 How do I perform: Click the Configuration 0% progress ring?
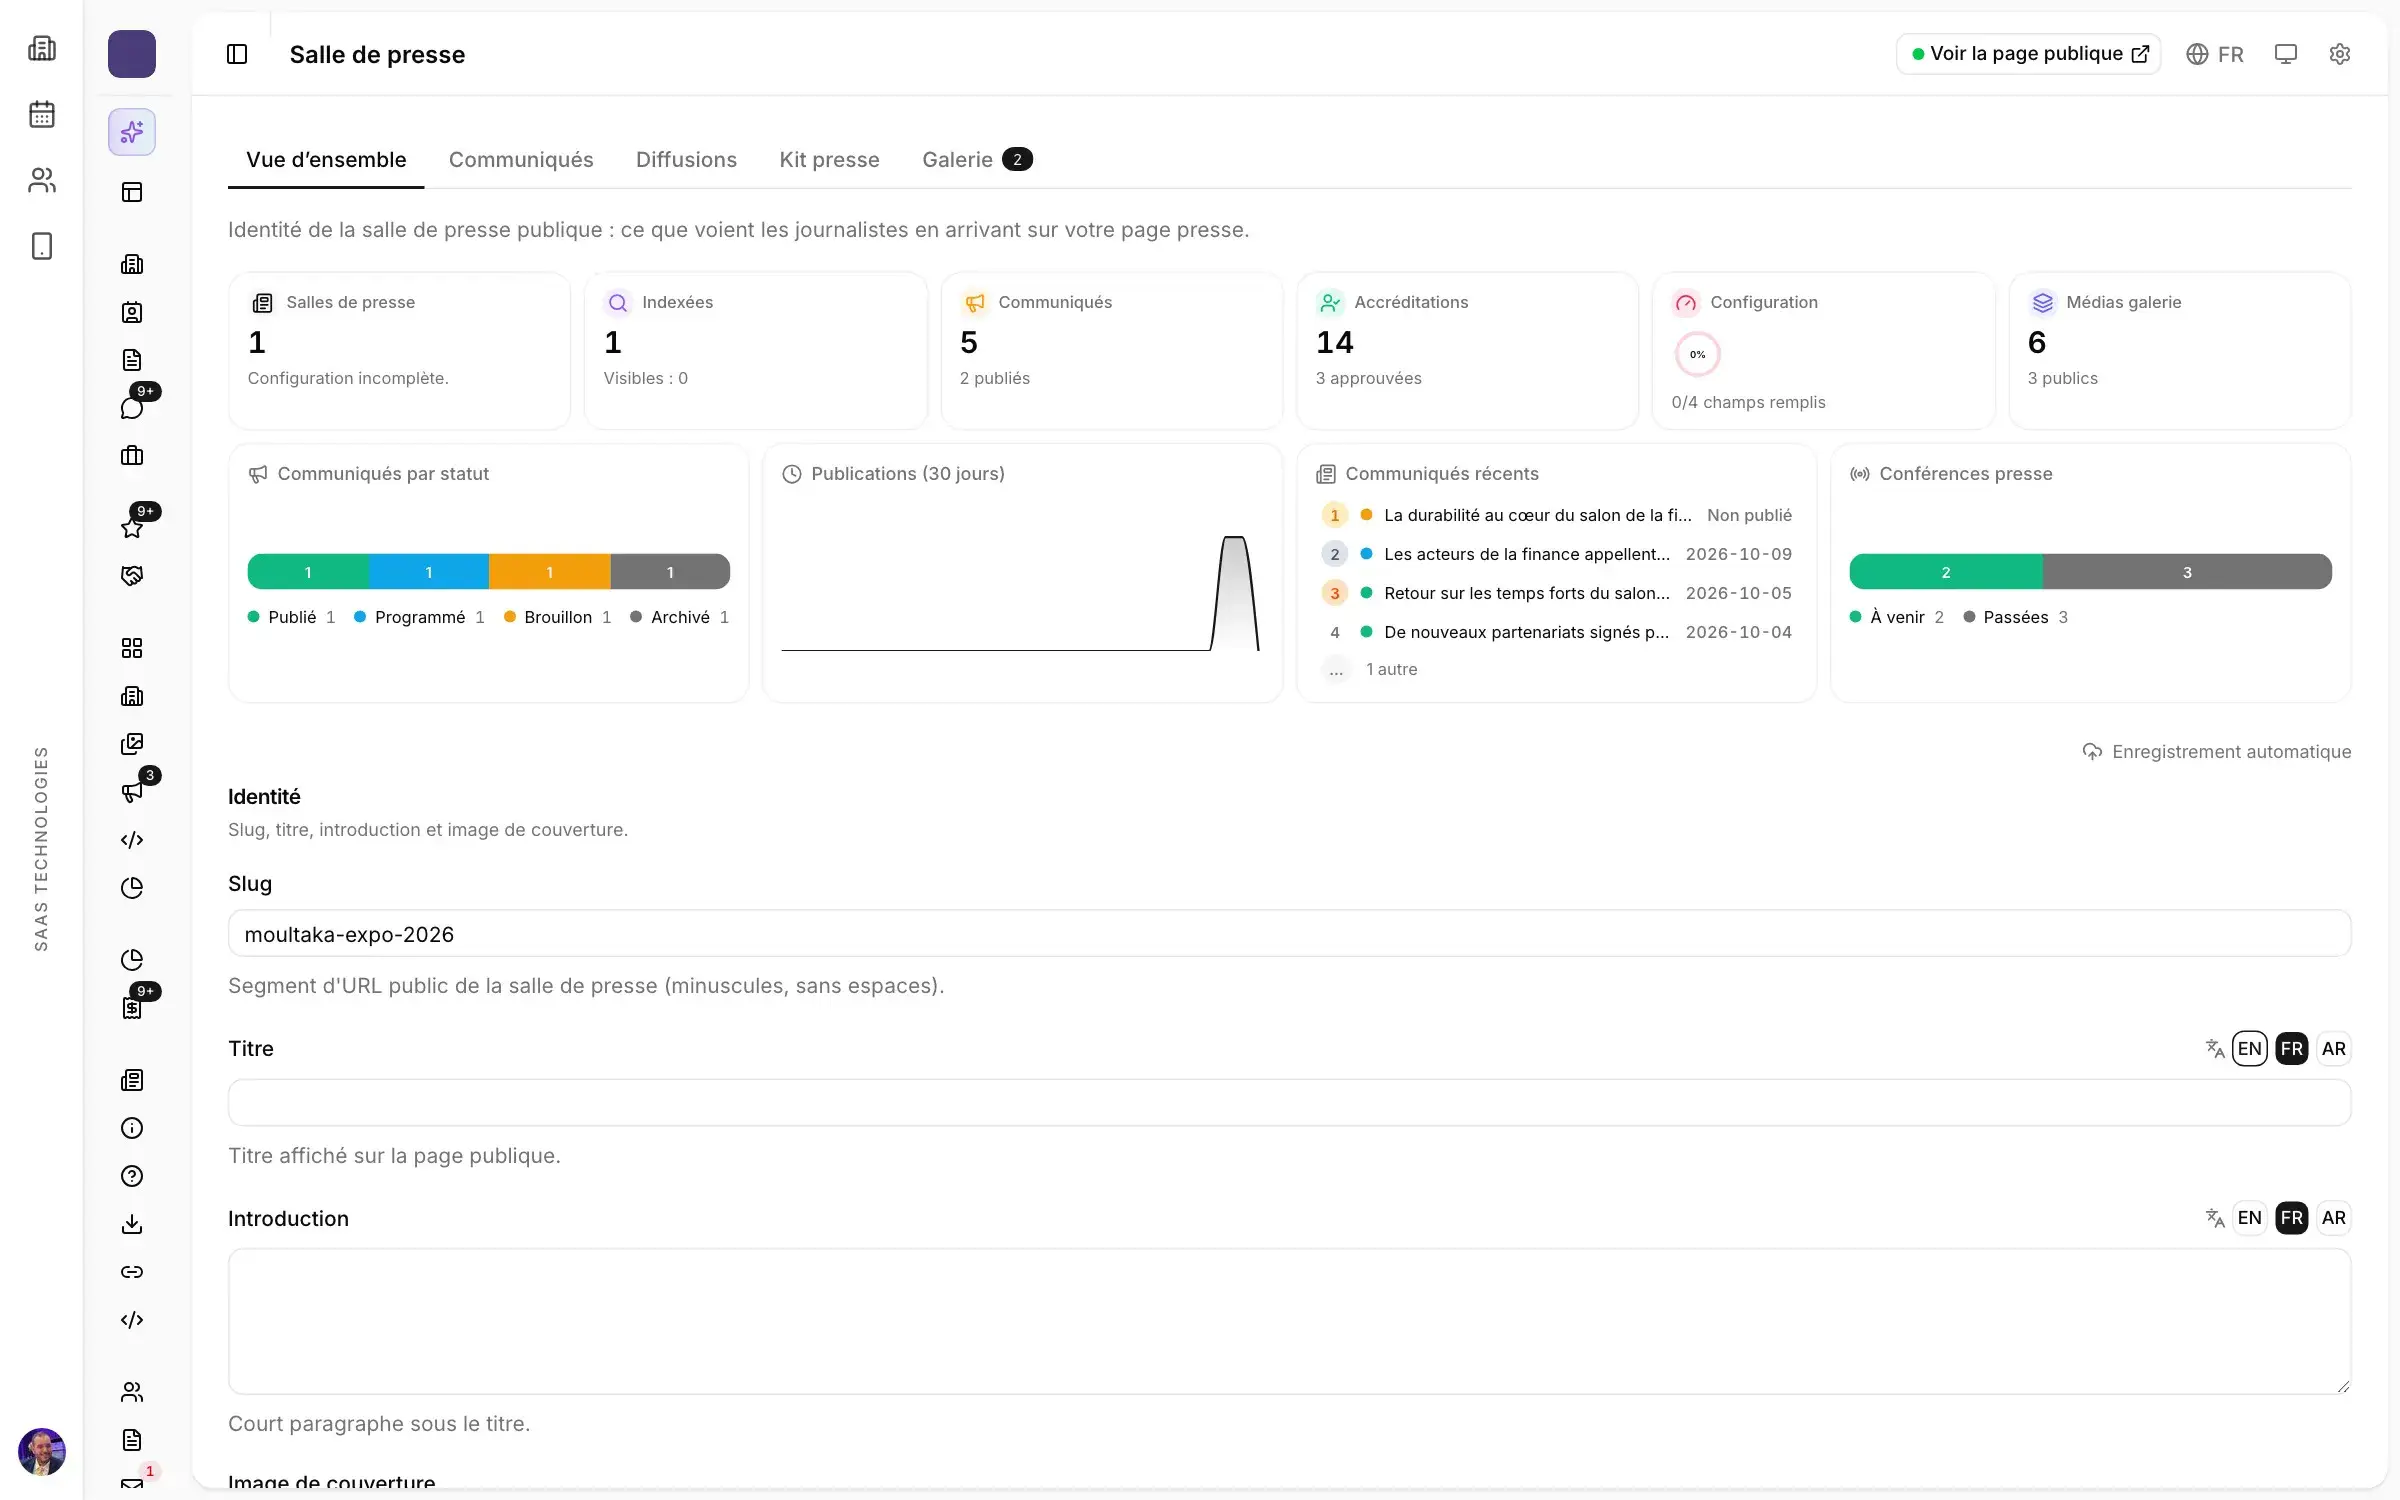click(x=1697, y=354)
